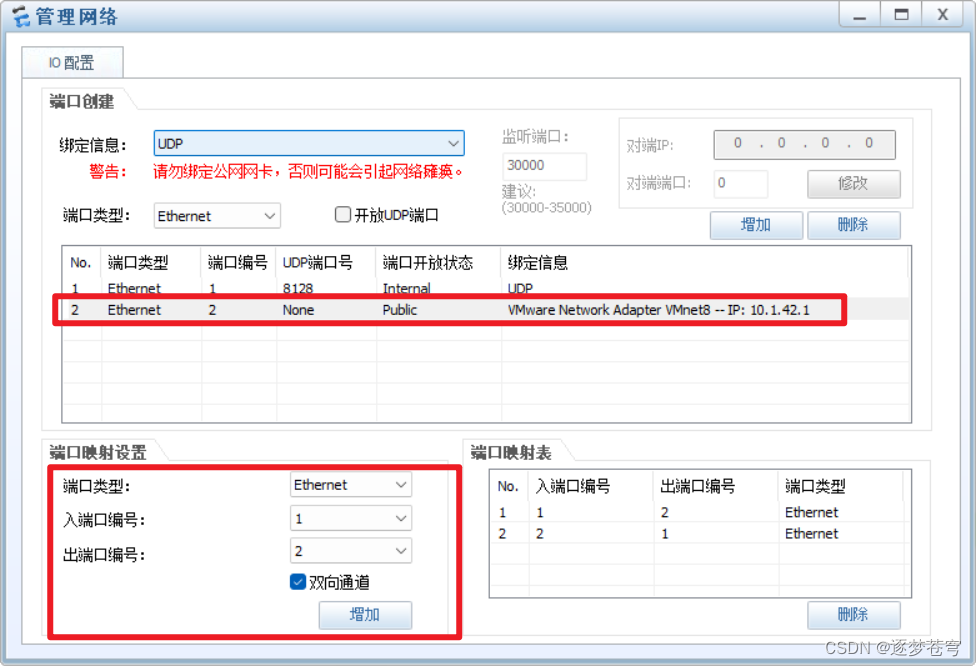
Task: Open the 入端口编号 dropdown
Action: pos(351,518)
